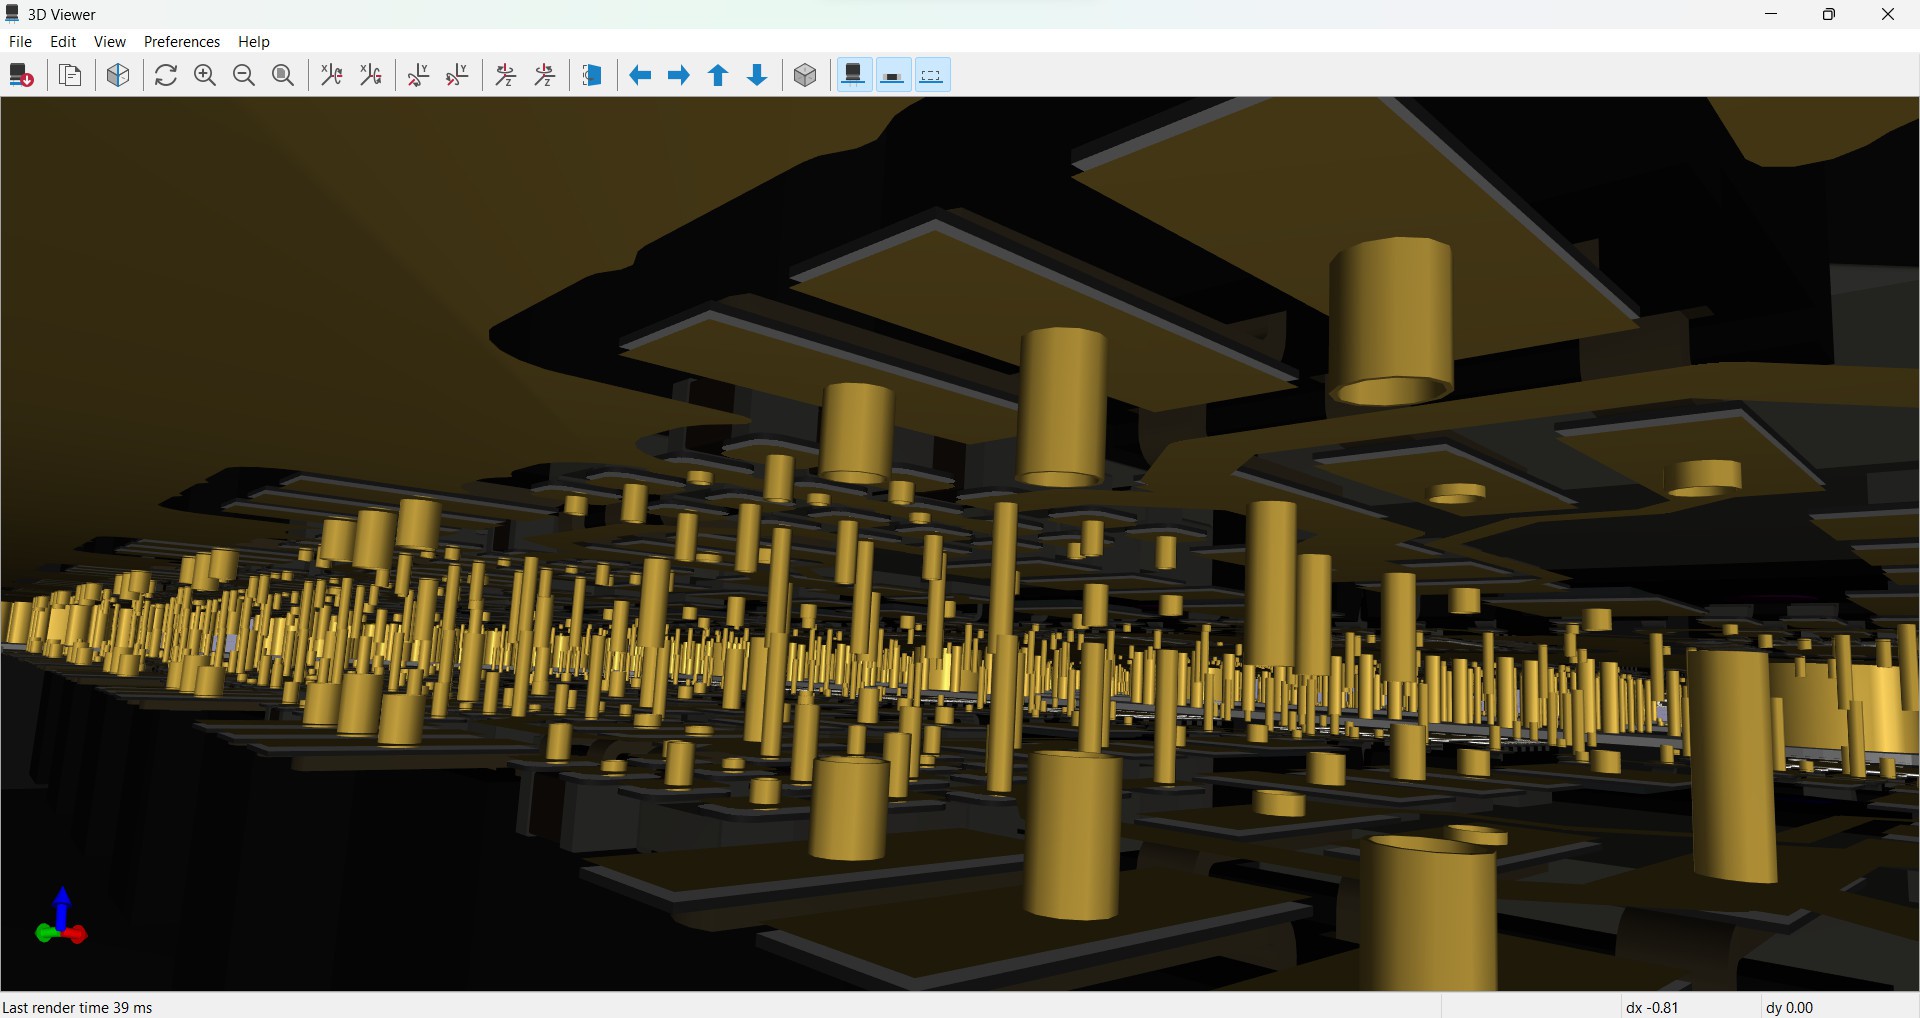Zoom out of the 3D view
Image resolution: width=1920 pixels, height=1018 pixels.
pyautogui.click(x=244, y=76)
